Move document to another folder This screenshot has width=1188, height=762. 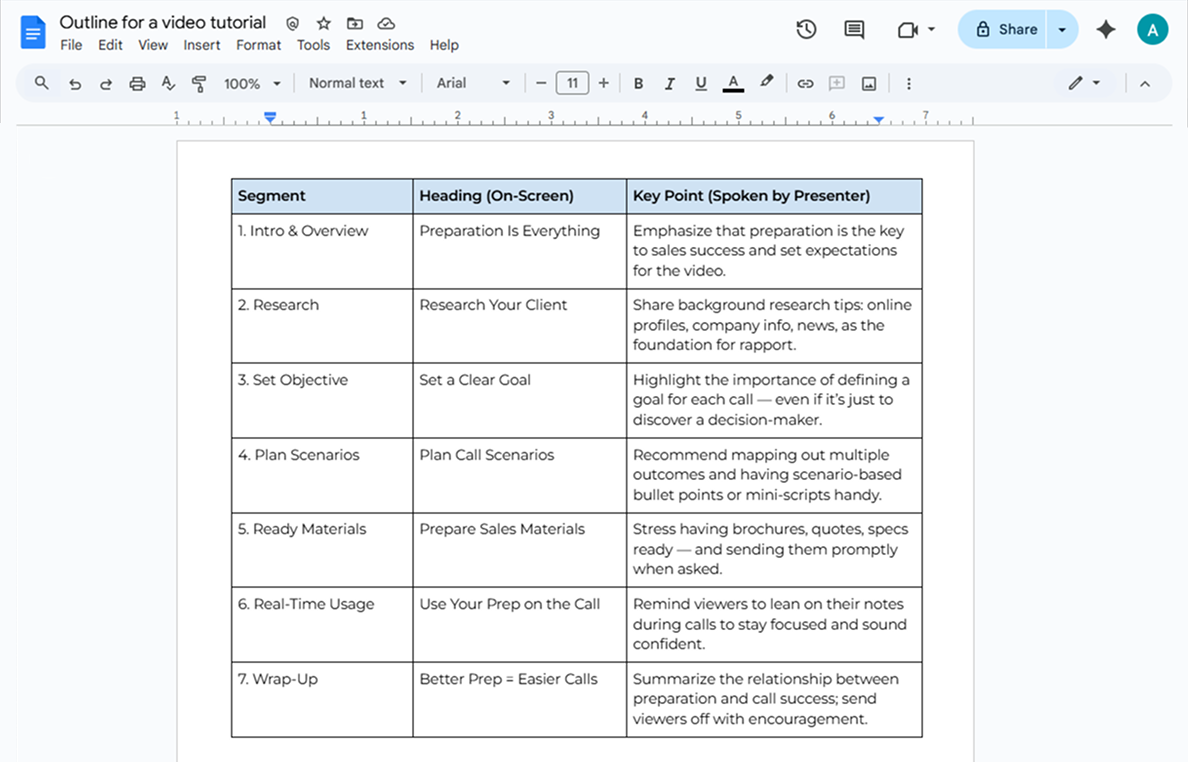click(354, 22)
